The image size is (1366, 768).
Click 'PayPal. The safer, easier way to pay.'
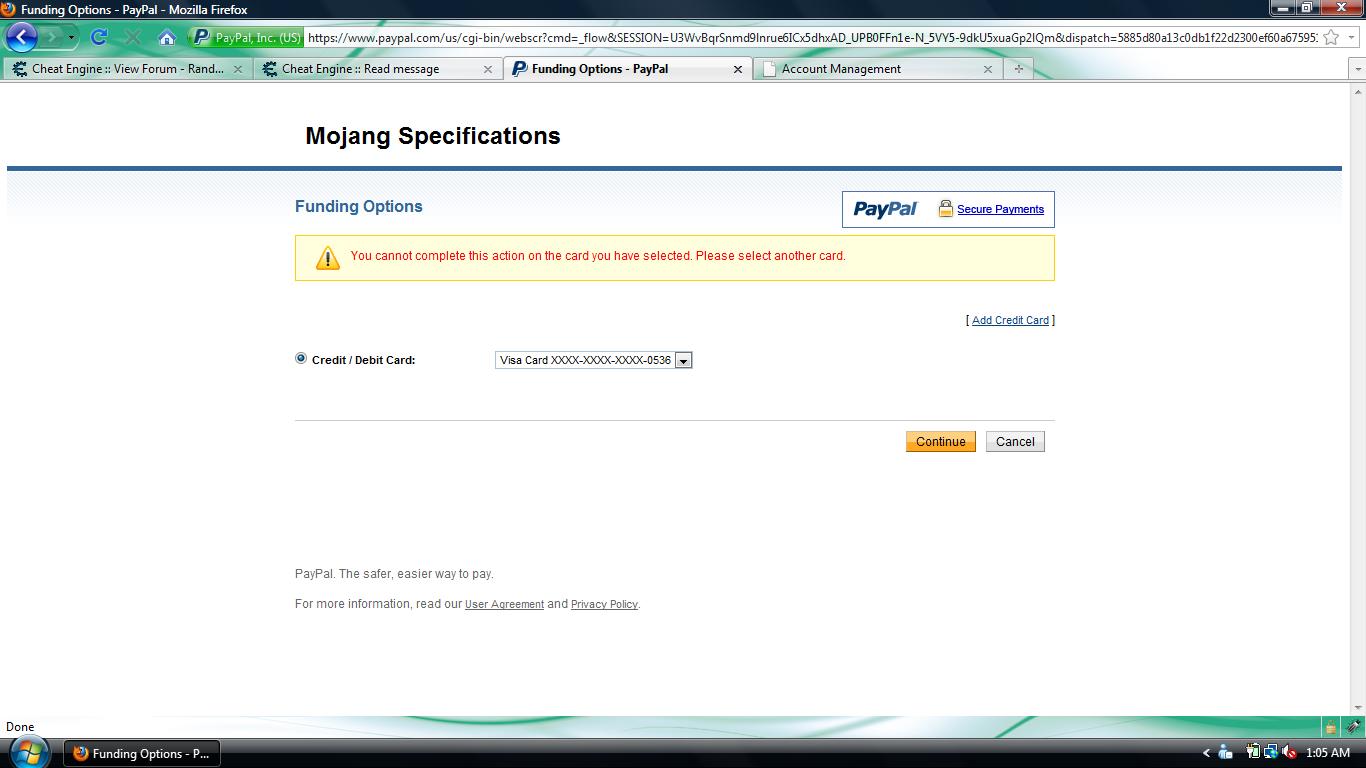click(x=394, y=574)
